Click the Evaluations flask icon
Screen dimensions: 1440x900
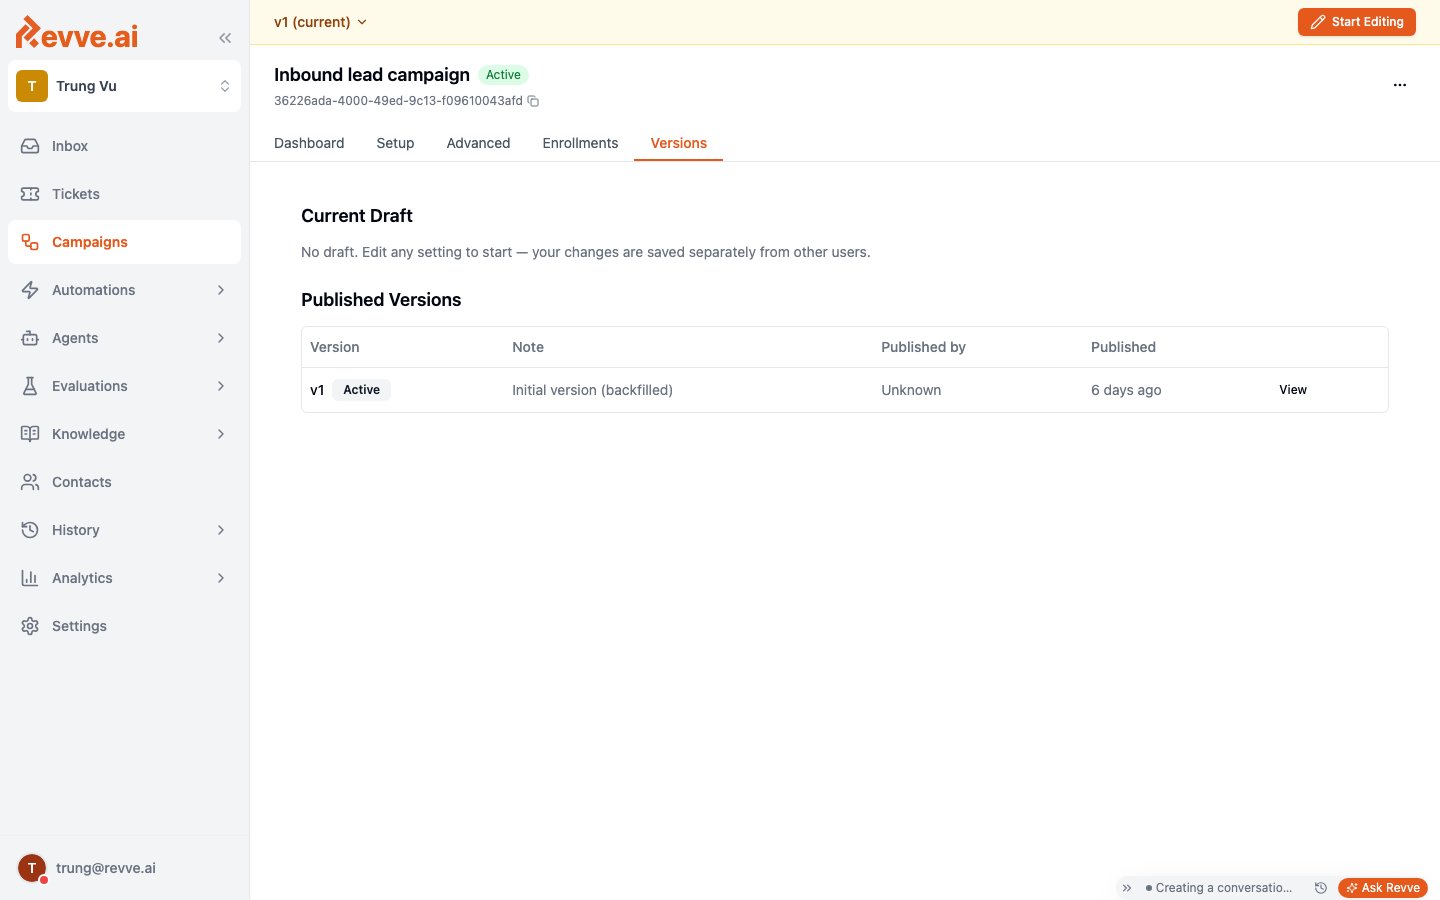(30, 386)
